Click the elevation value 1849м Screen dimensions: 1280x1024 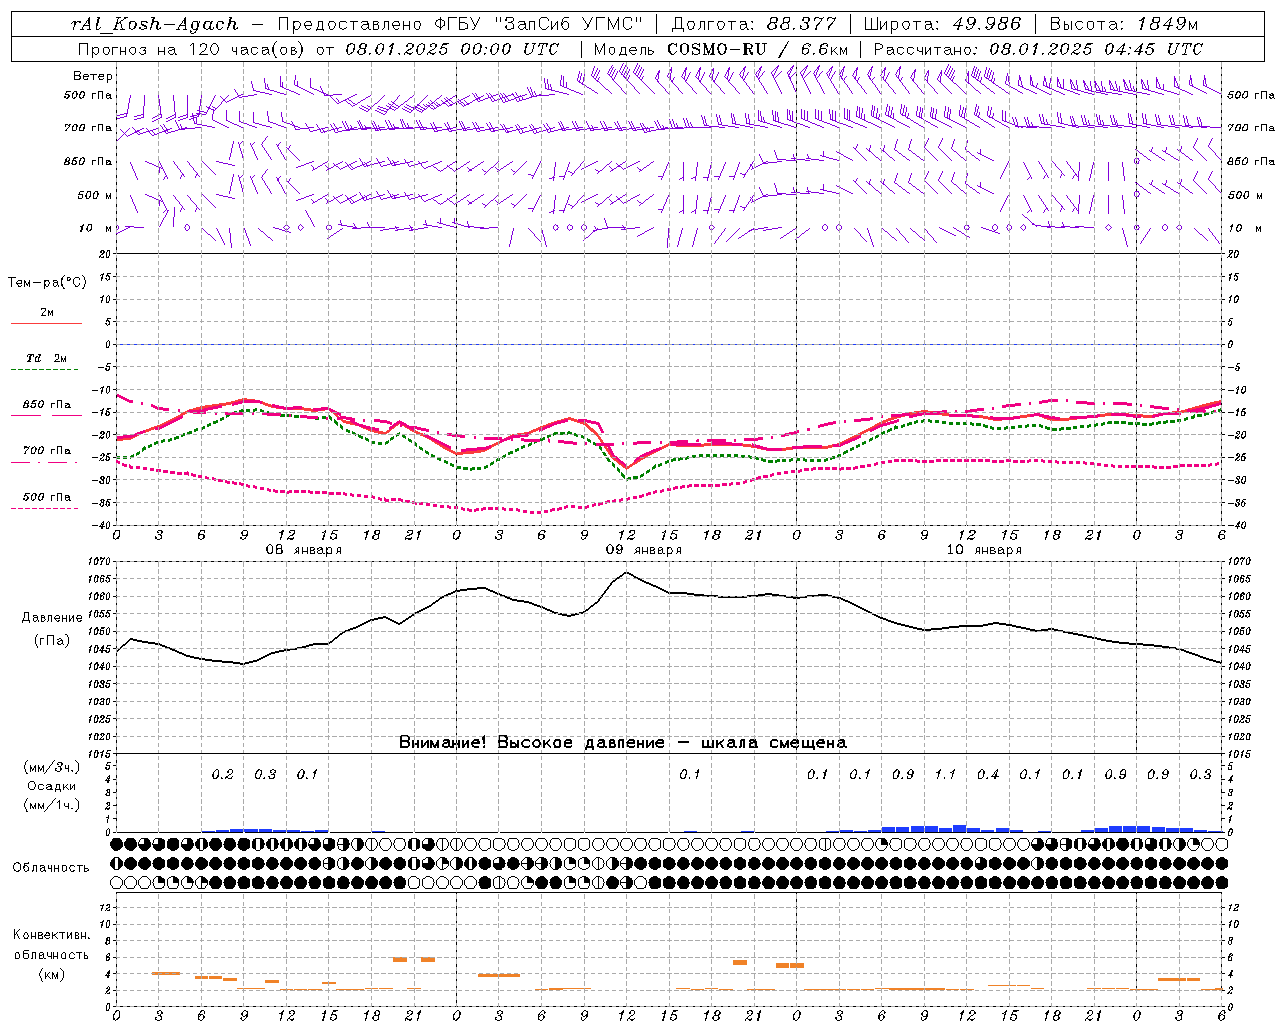(x=1167, y=24)
